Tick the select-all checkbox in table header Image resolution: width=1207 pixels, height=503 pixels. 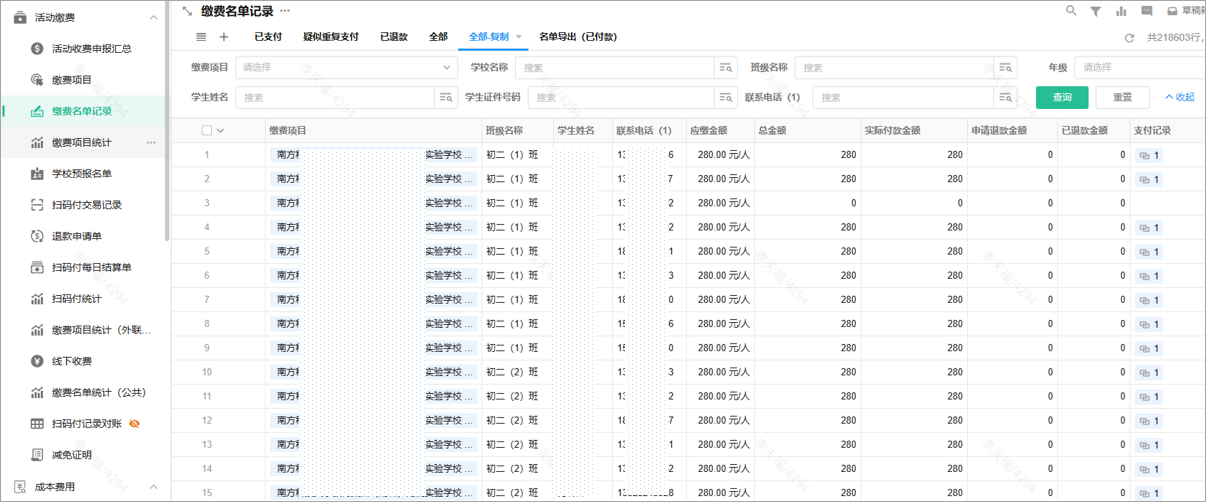[x=207, y=131]
